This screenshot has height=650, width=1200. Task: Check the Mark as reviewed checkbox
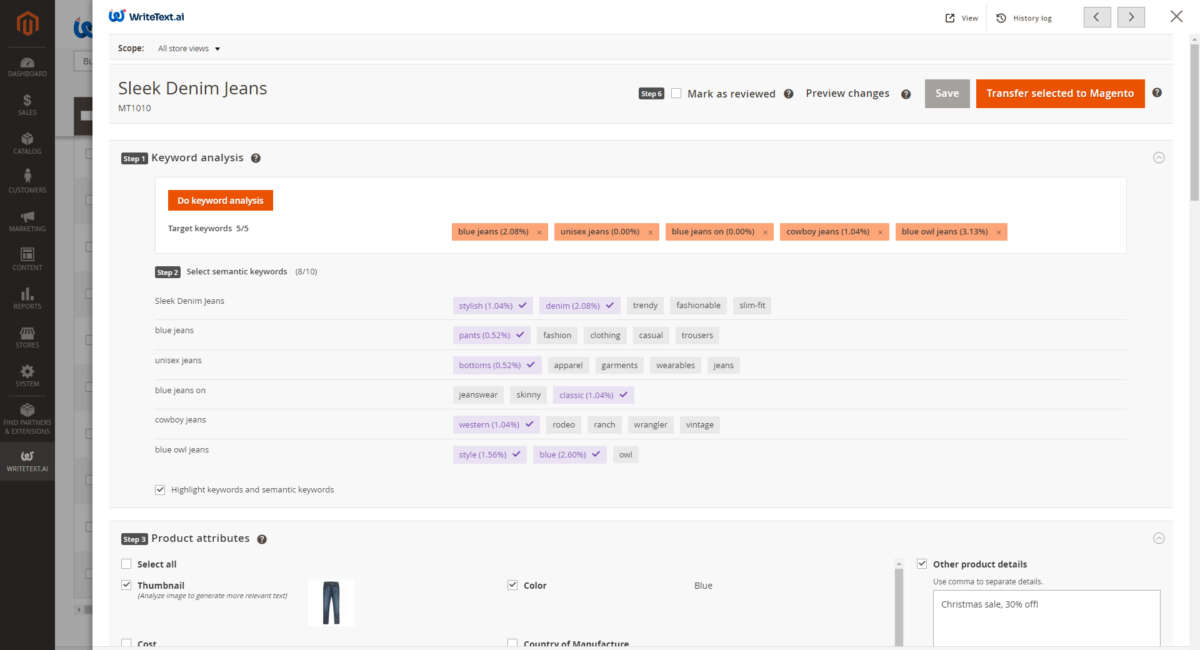(676, 93)
